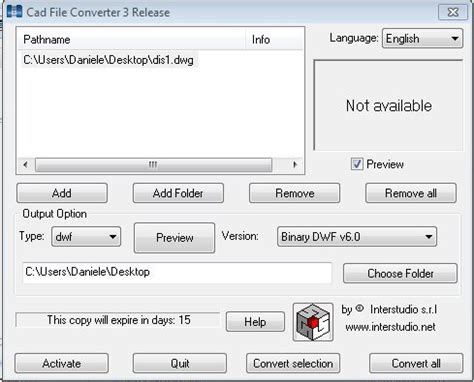Click the Quit button
474x382 pixels.
(x=180, y=363)
